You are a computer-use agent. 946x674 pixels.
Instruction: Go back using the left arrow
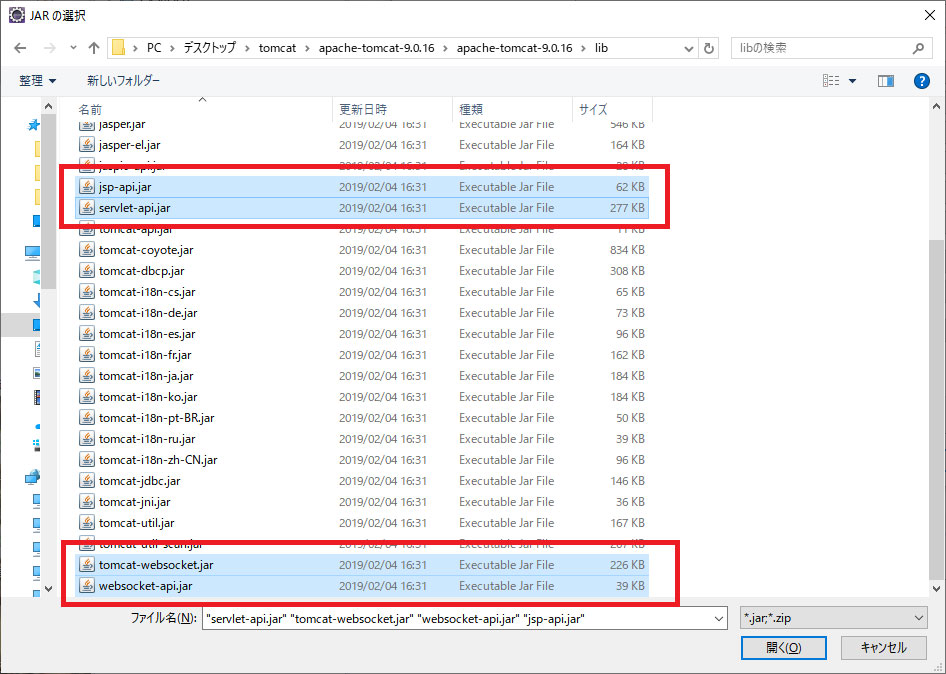[x=21, y=48]
